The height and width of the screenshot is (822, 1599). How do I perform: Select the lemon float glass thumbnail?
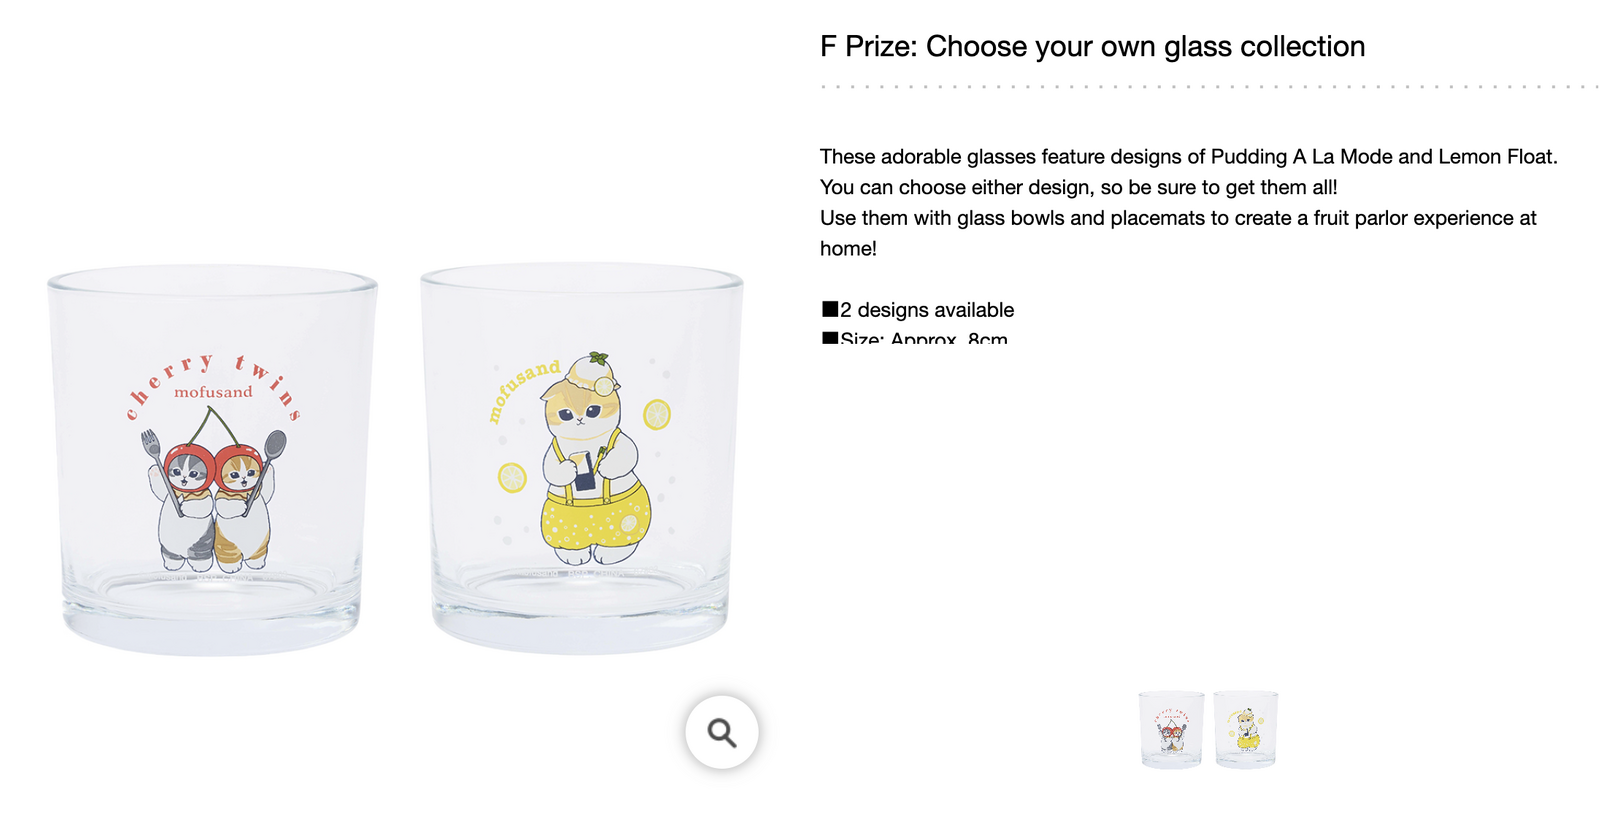[1246, 729]
